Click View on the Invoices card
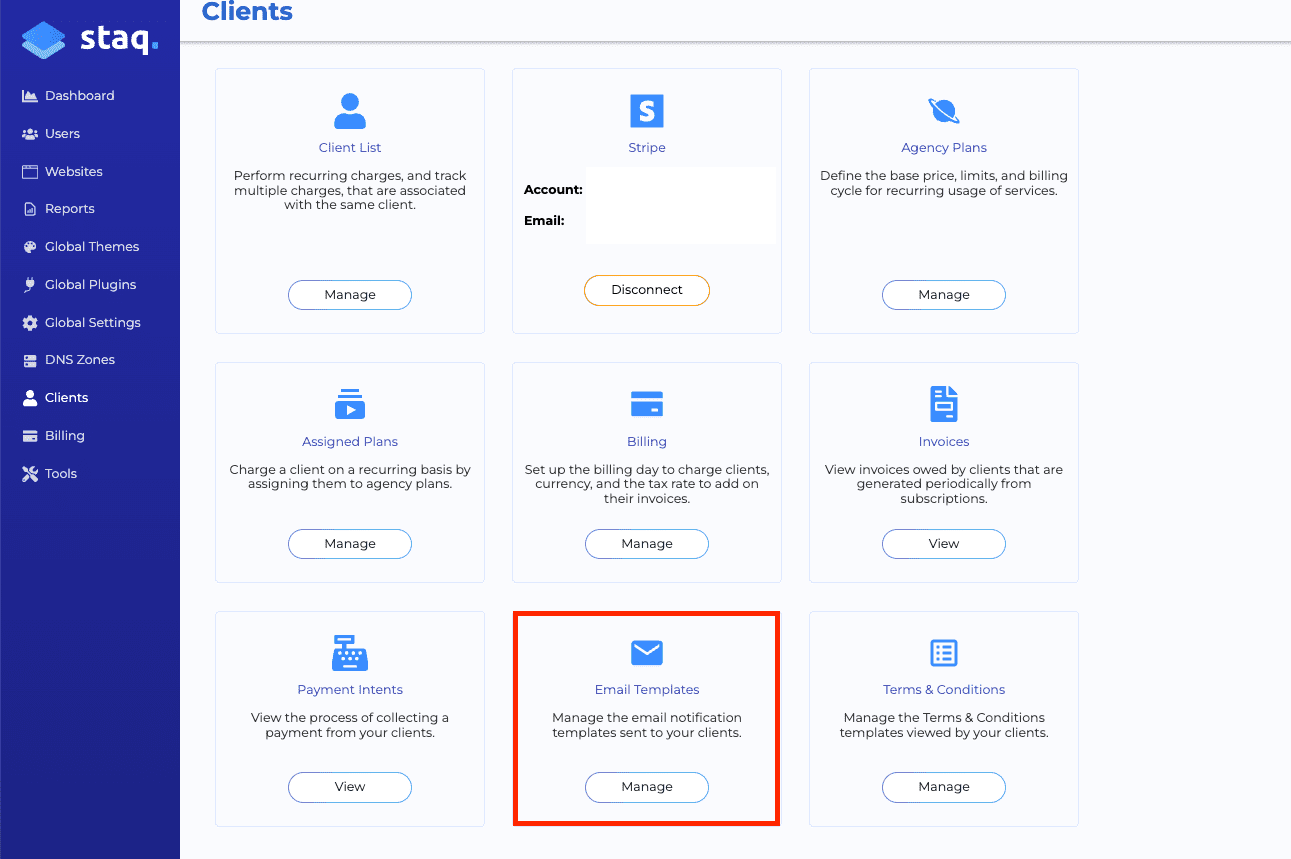The image size is (1291, 859). tap(943, 543)
